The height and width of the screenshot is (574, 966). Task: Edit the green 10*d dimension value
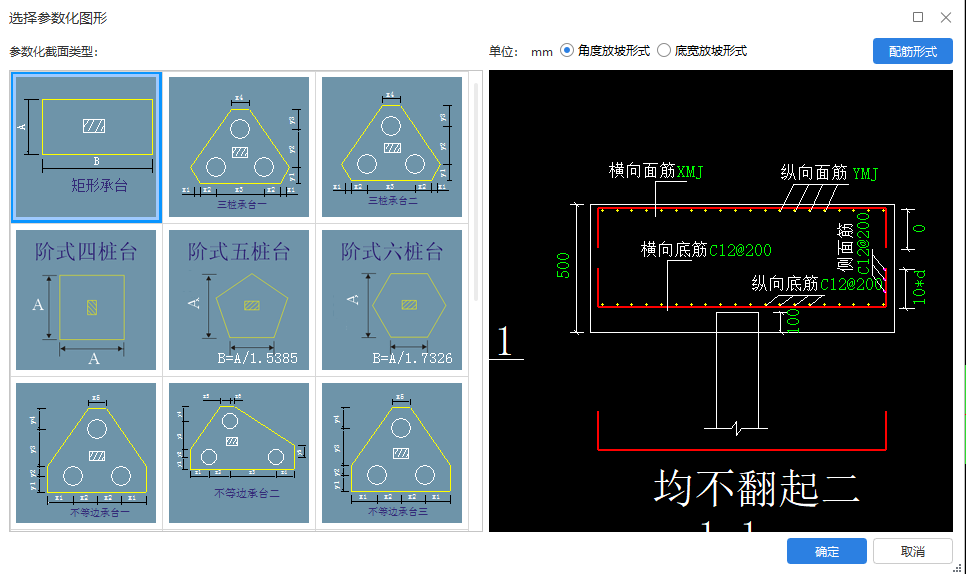[x=919, y=287]
